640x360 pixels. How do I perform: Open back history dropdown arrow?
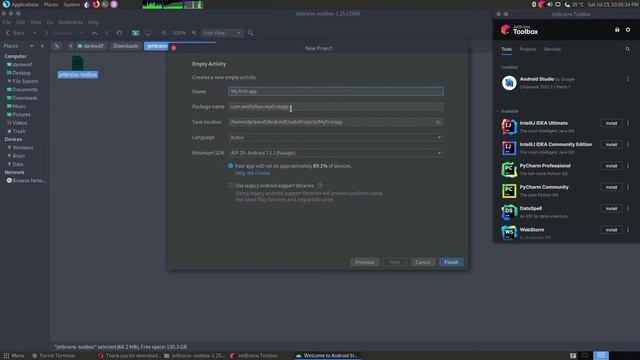click(34, 33)
